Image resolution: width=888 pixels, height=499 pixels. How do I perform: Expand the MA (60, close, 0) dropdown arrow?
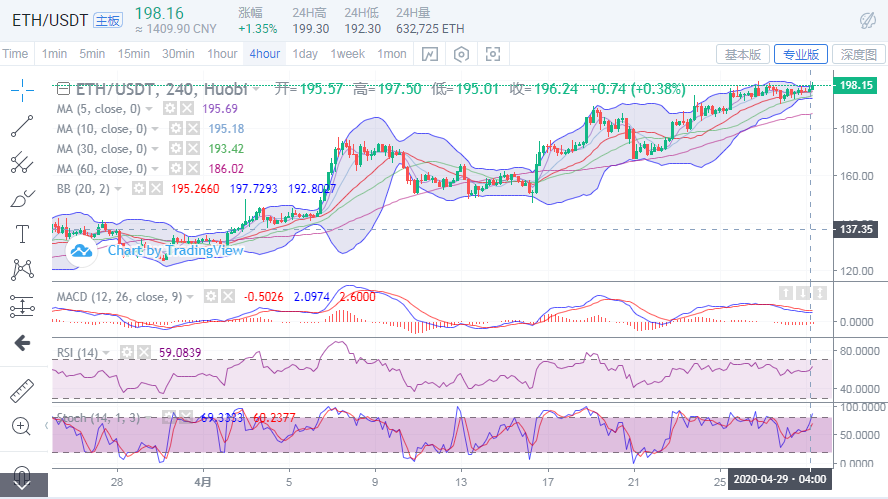155,169
